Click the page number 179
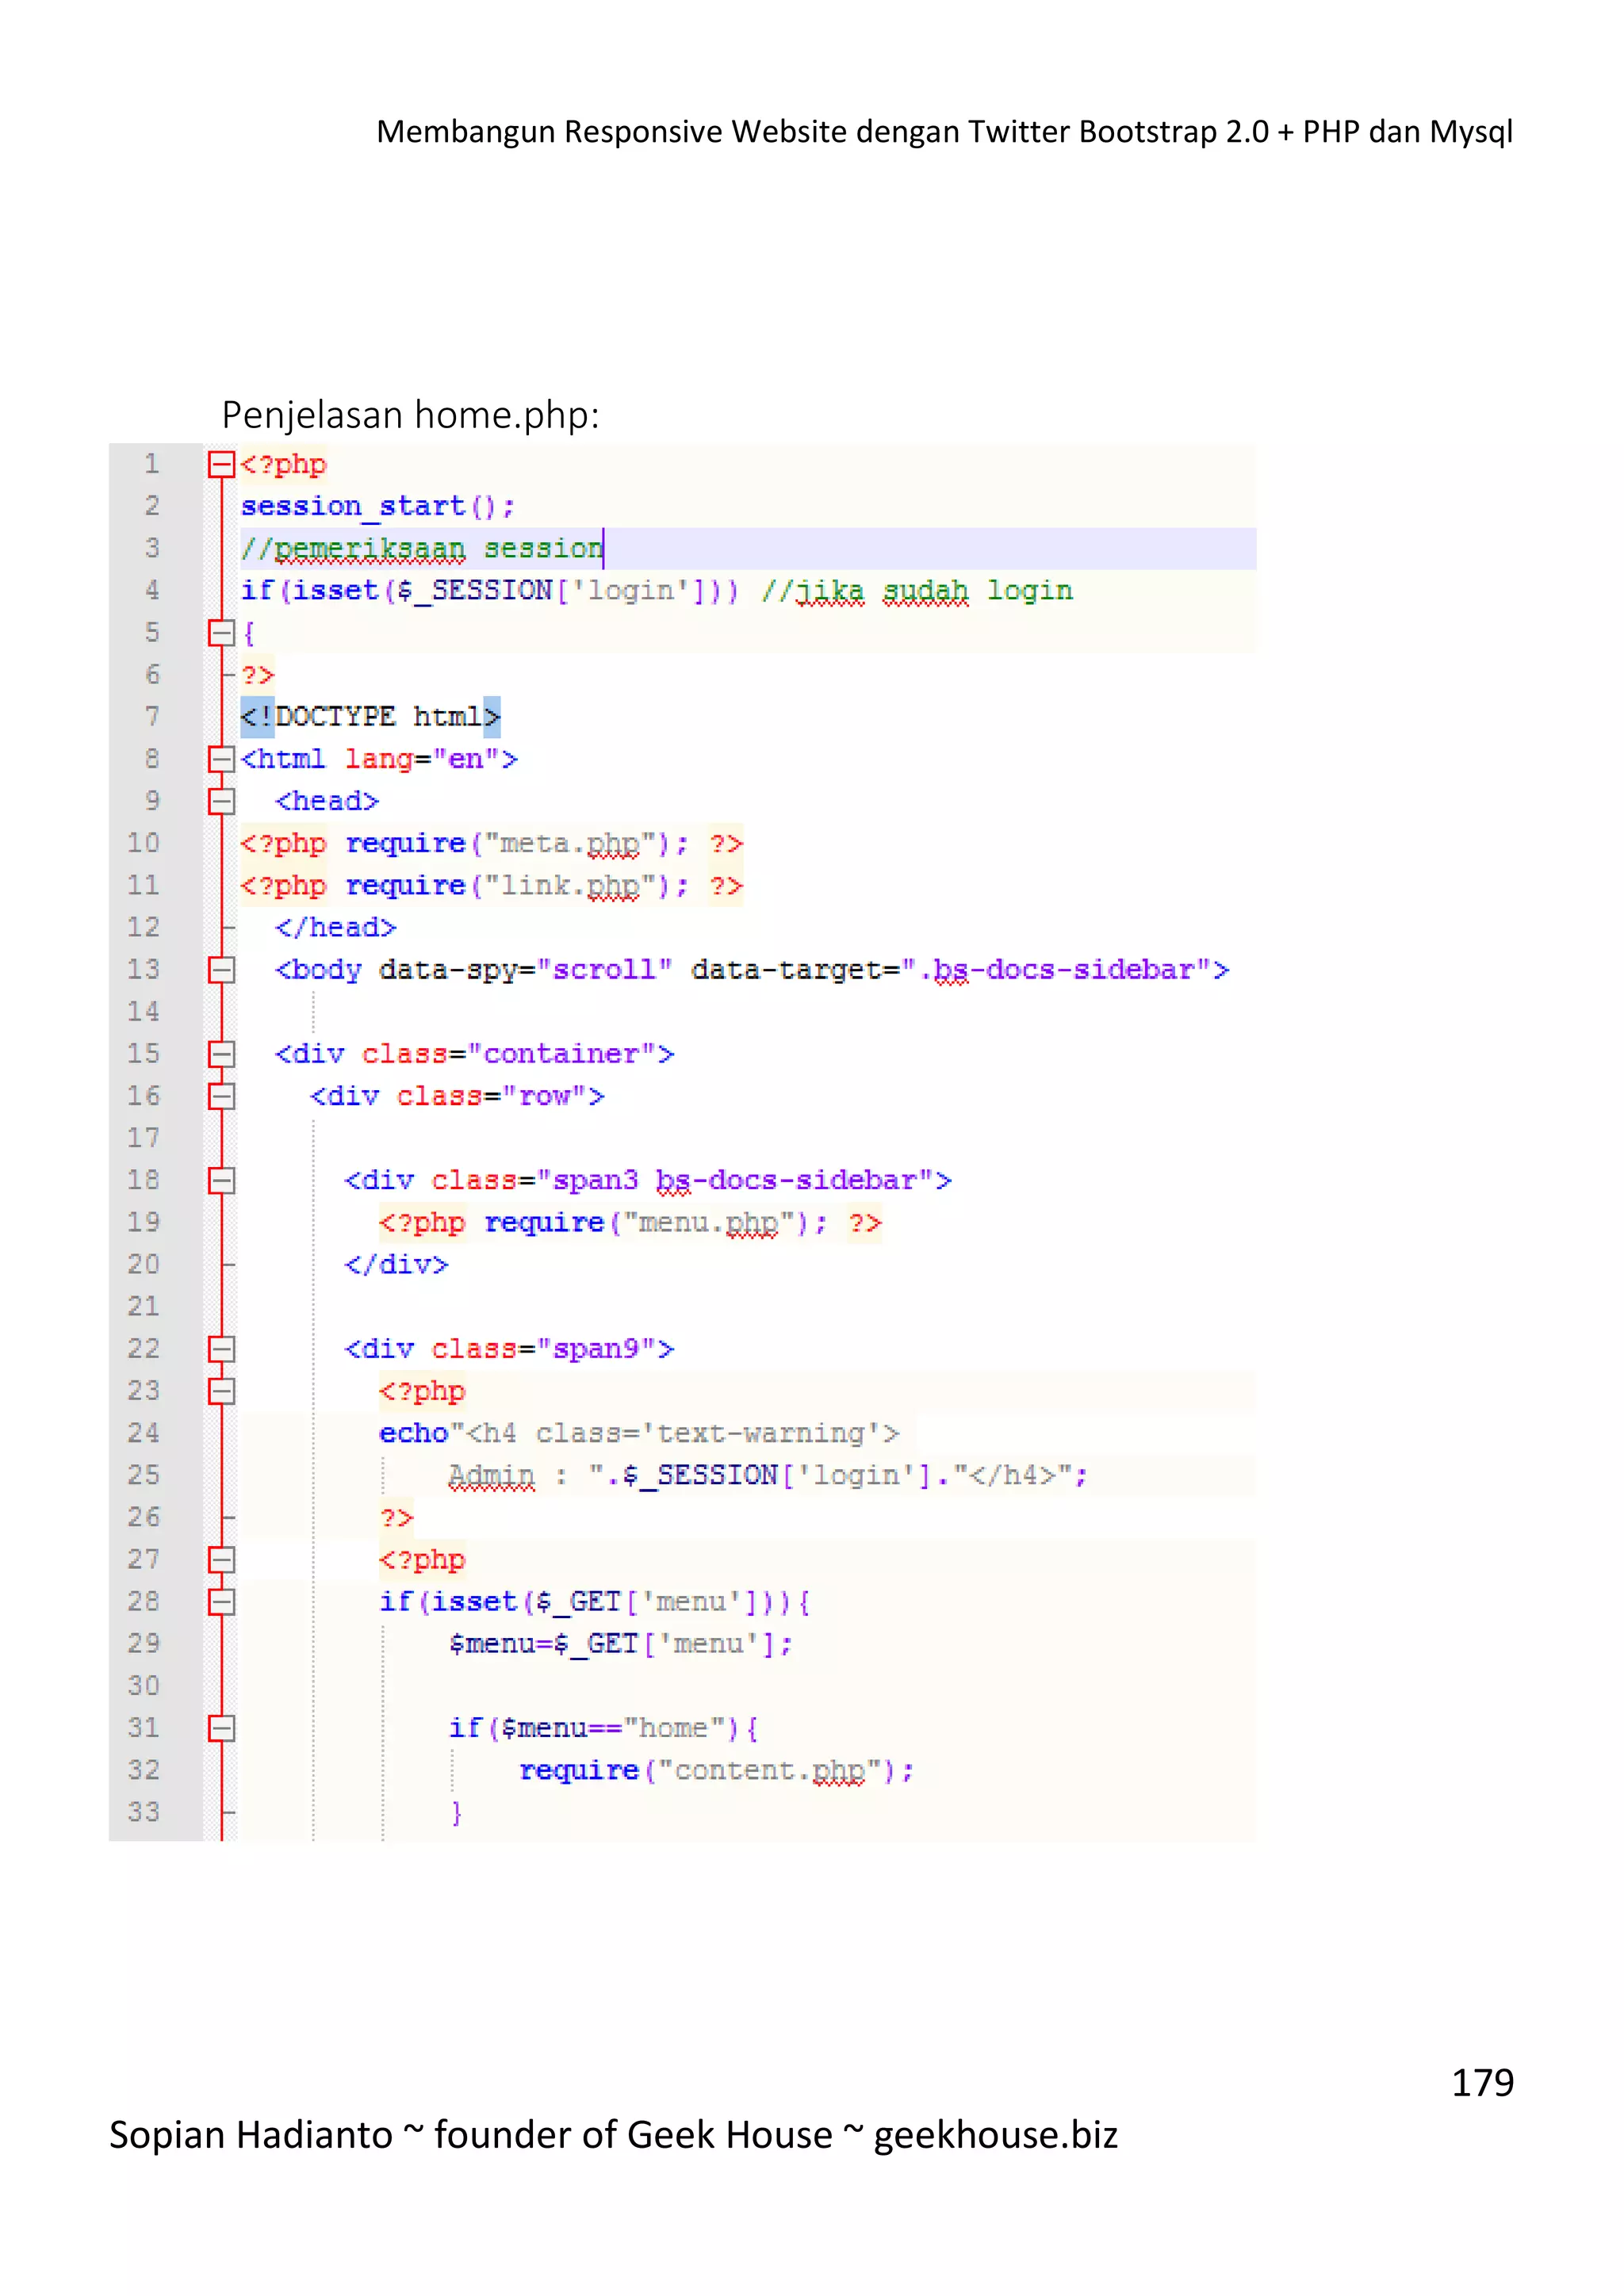Viewport: 1624px width, 2296px height. pos(1482,2082)
